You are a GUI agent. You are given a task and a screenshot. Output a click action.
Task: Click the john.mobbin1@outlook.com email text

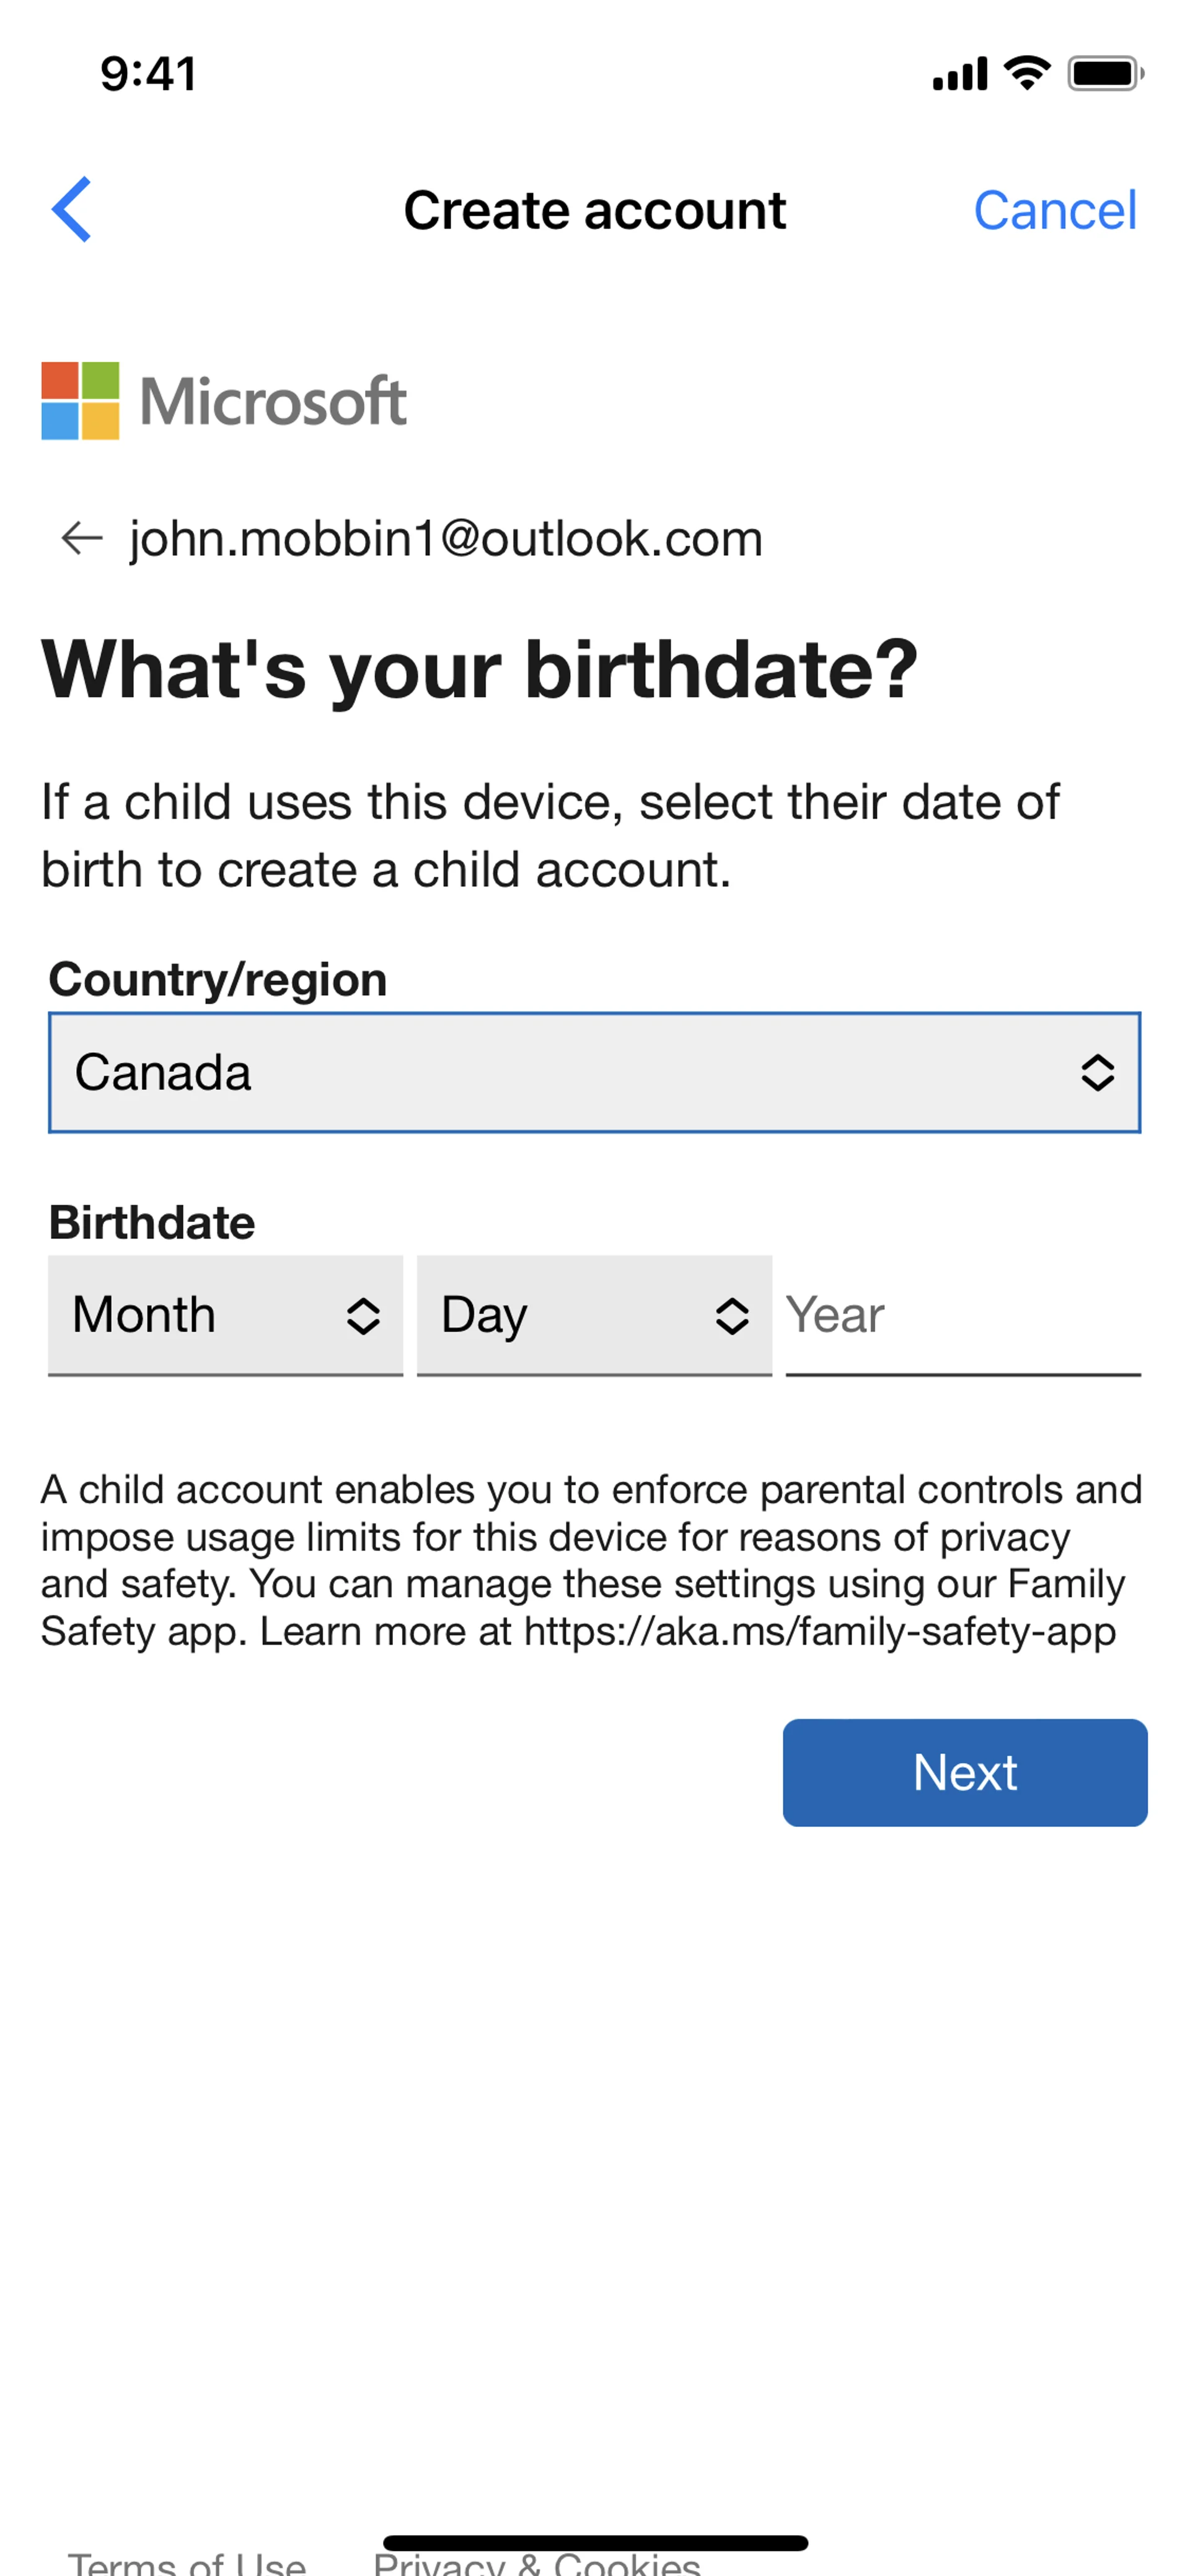446,538
